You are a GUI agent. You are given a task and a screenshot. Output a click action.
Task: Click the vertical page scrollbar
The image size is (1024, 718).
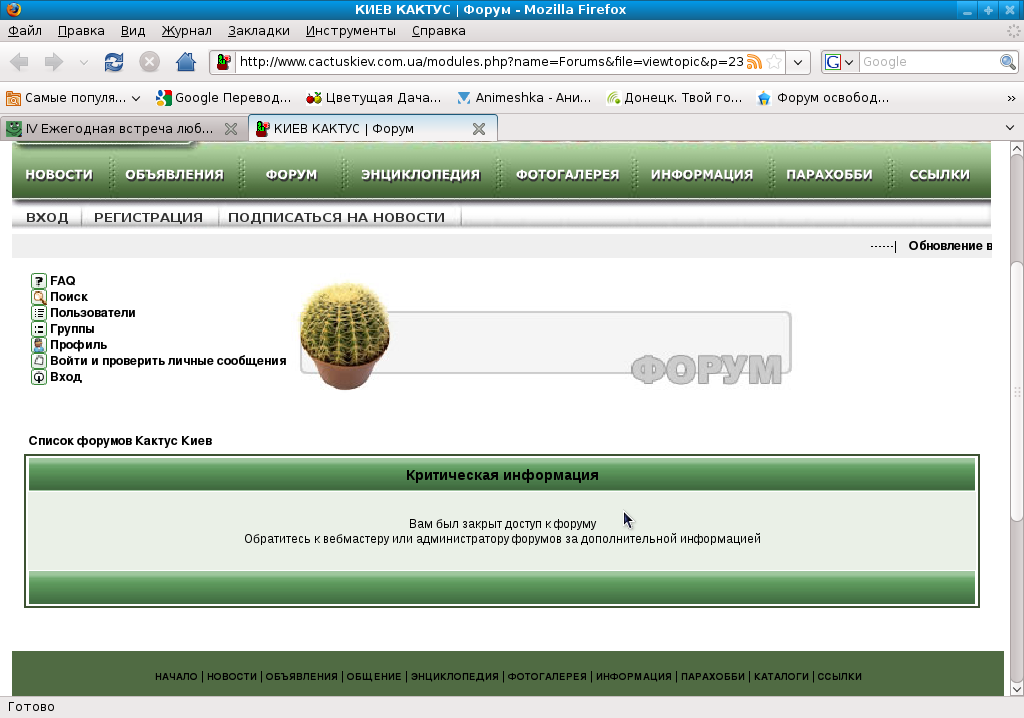tap(1016, 390)
